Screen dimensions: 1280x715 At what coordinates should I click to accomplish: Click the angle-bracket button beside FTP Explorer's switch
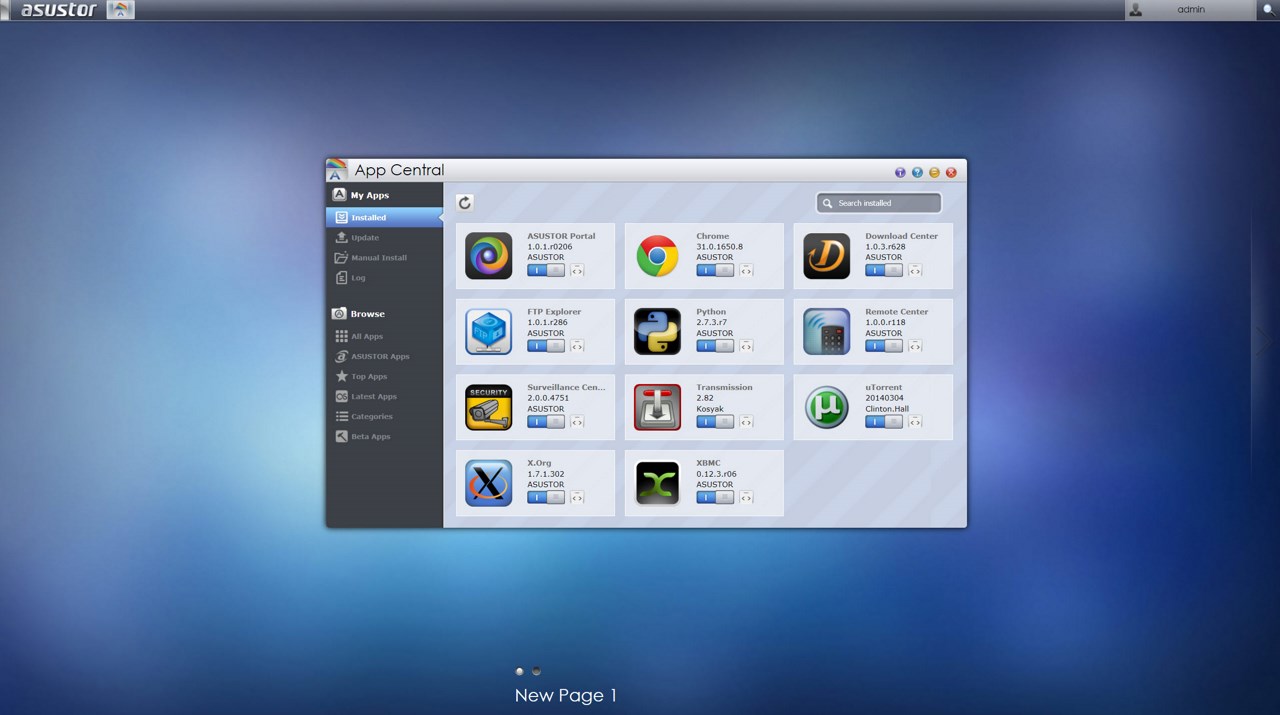pos(577,346)
